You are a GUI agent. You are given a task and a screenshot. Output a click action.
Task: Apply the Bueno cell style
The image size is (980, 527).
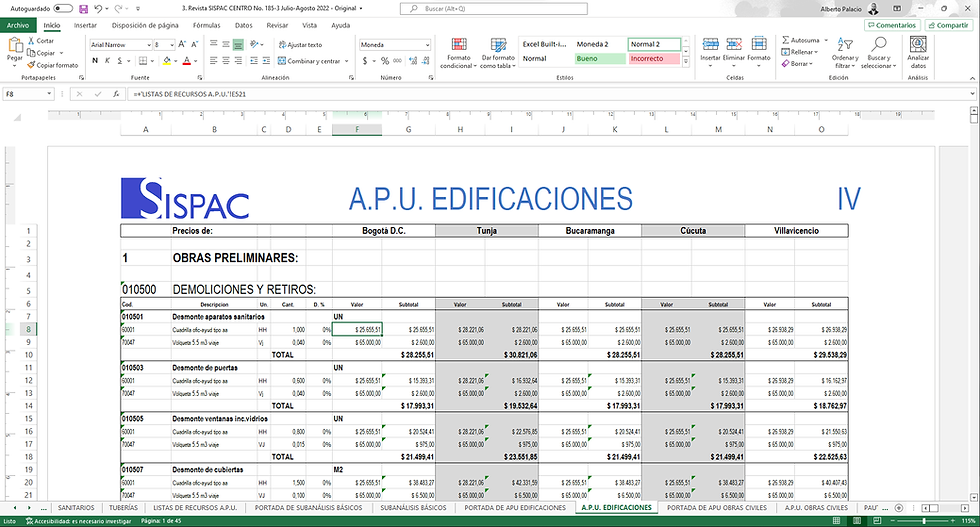pos(600,59)
